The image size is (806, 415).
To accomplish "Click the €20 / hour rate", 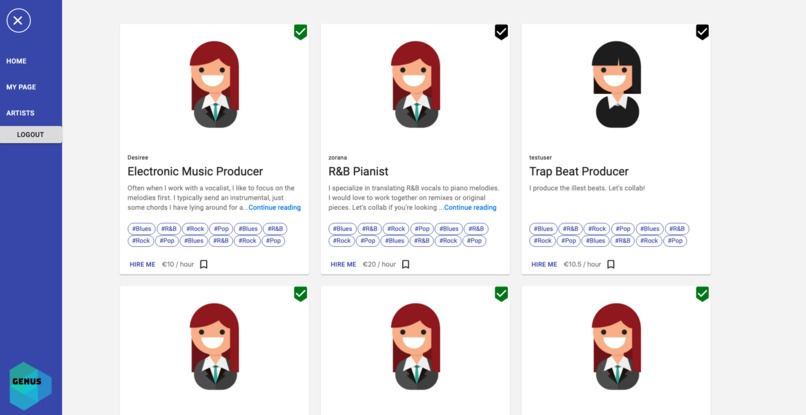I will (379, 264).
